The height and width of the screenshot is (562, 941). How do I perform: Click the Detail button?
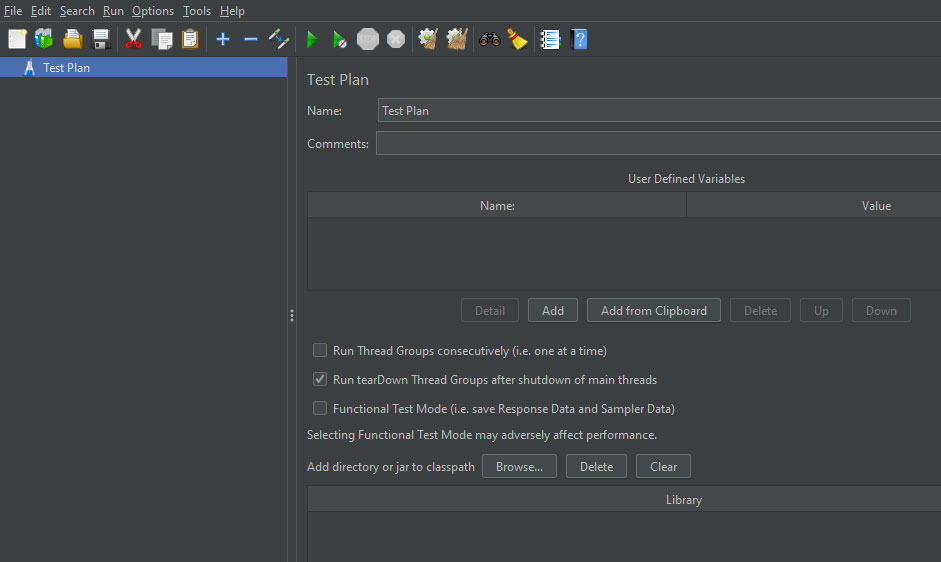coord(490,310)
